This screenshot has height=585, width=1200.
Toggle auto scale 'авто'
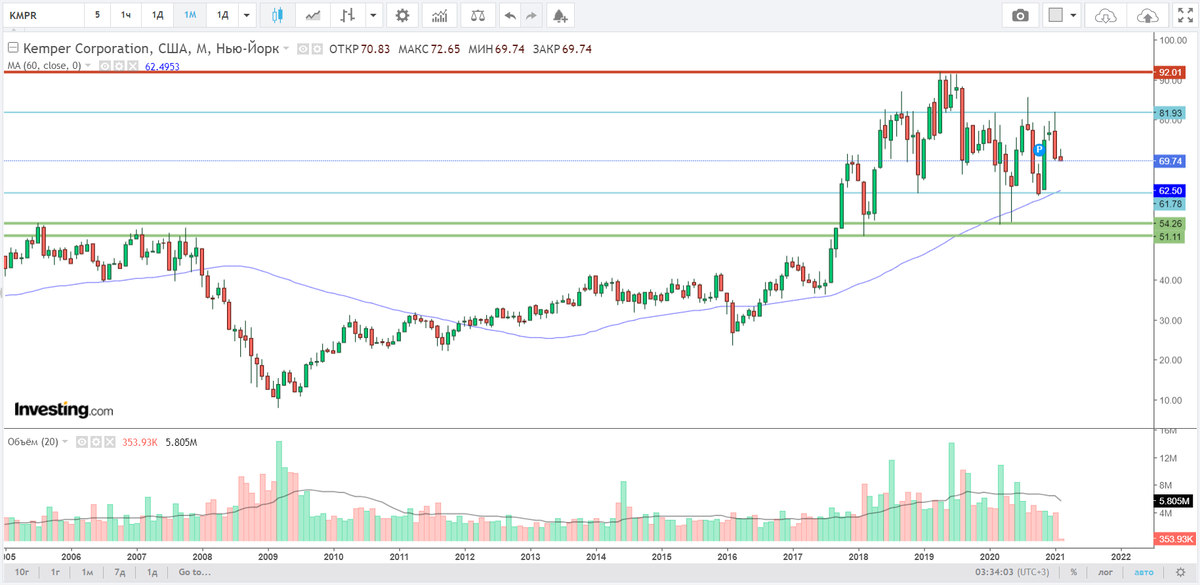pyautogui.click(x=1143, y=572)
